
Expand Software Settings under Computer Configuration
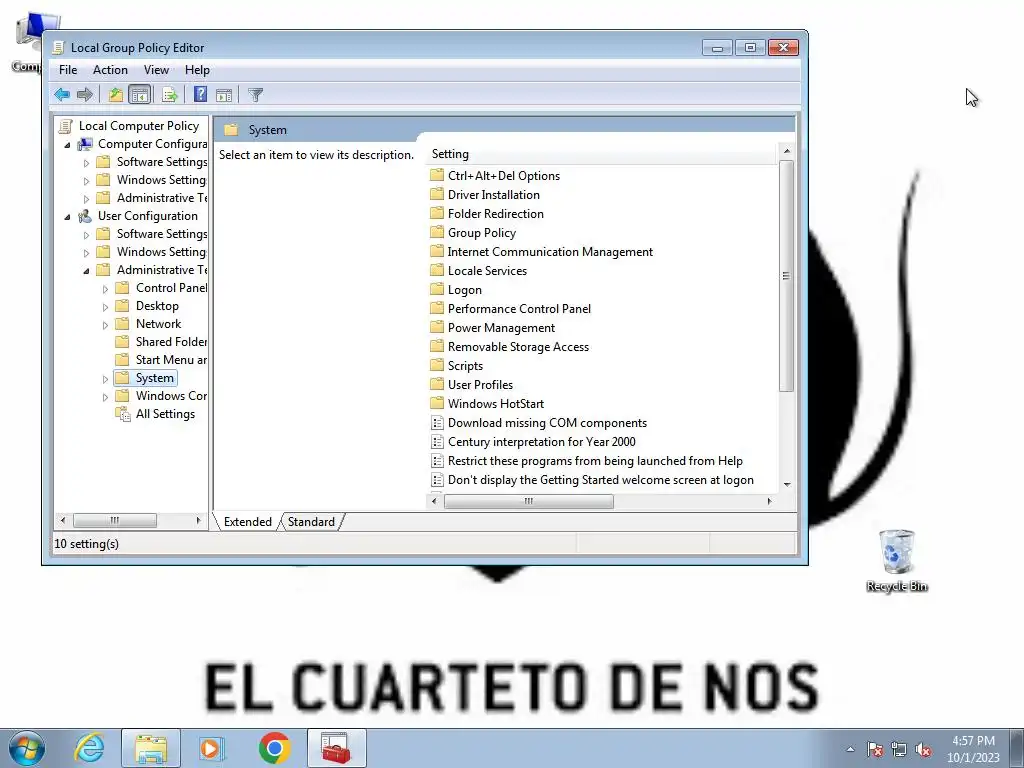tap(86, 163)
